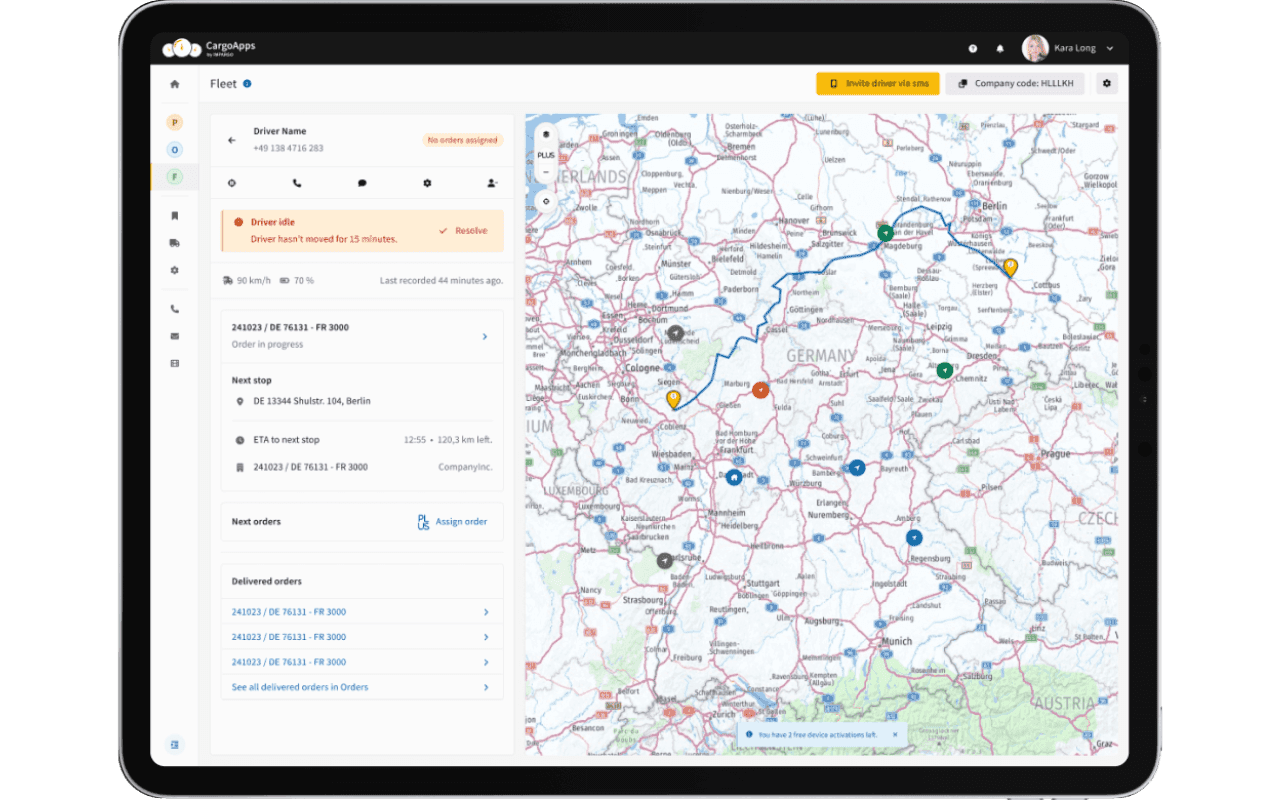
Task: Click the notification bell in the top bar
Action: coord(1000,48)
